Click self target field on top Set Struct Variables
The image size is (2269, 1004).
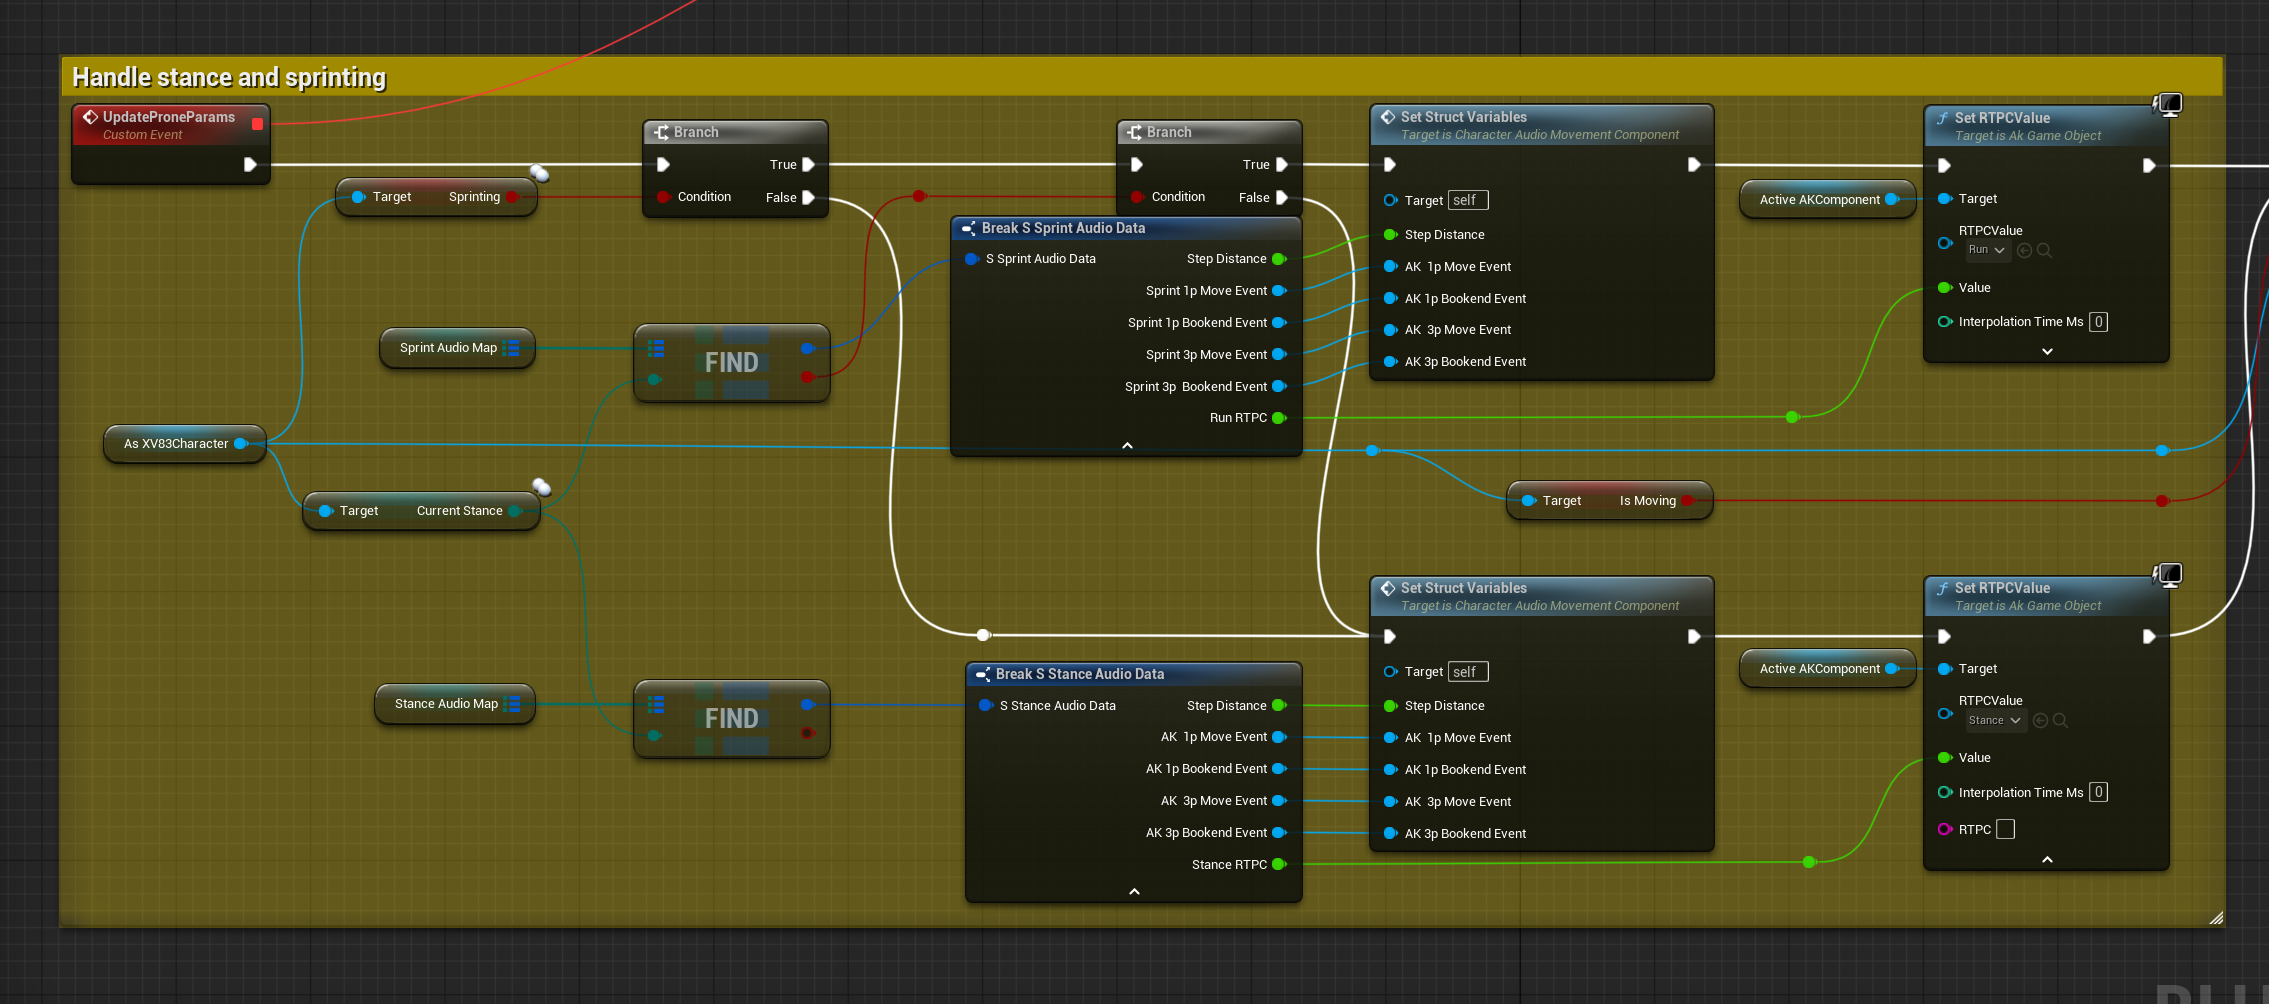pyautogui.click(x=1468, y=201)
